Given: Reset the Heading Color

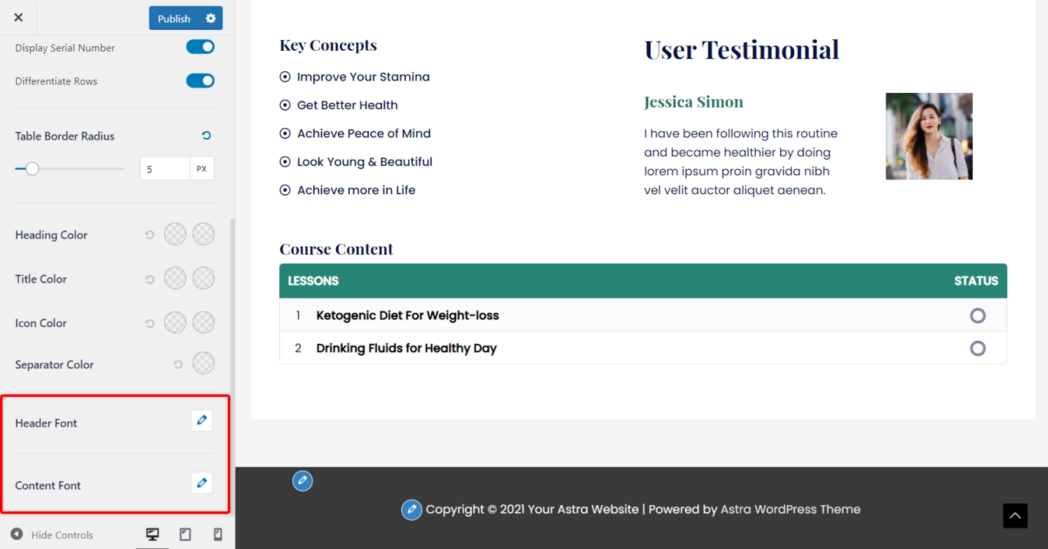Looking at the screenshot, I should tap(150, 235).
